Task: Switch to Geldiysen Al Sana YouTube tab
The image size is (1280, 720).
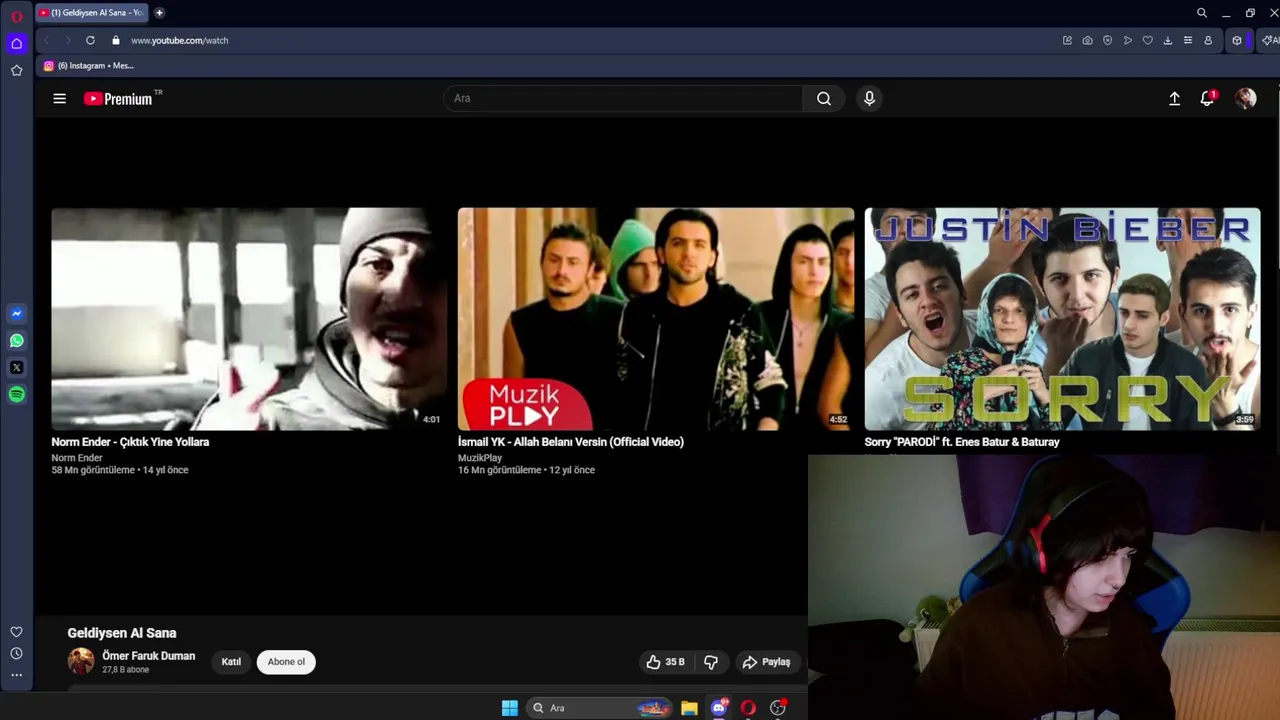Action: 91,13
